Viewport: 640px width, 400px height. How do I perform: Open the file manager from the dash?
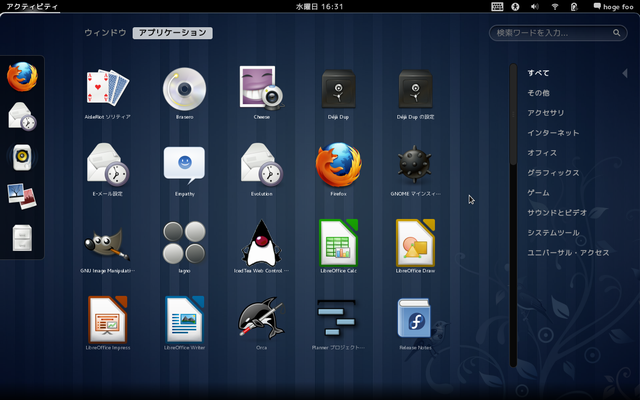click(x=22, y=237)
